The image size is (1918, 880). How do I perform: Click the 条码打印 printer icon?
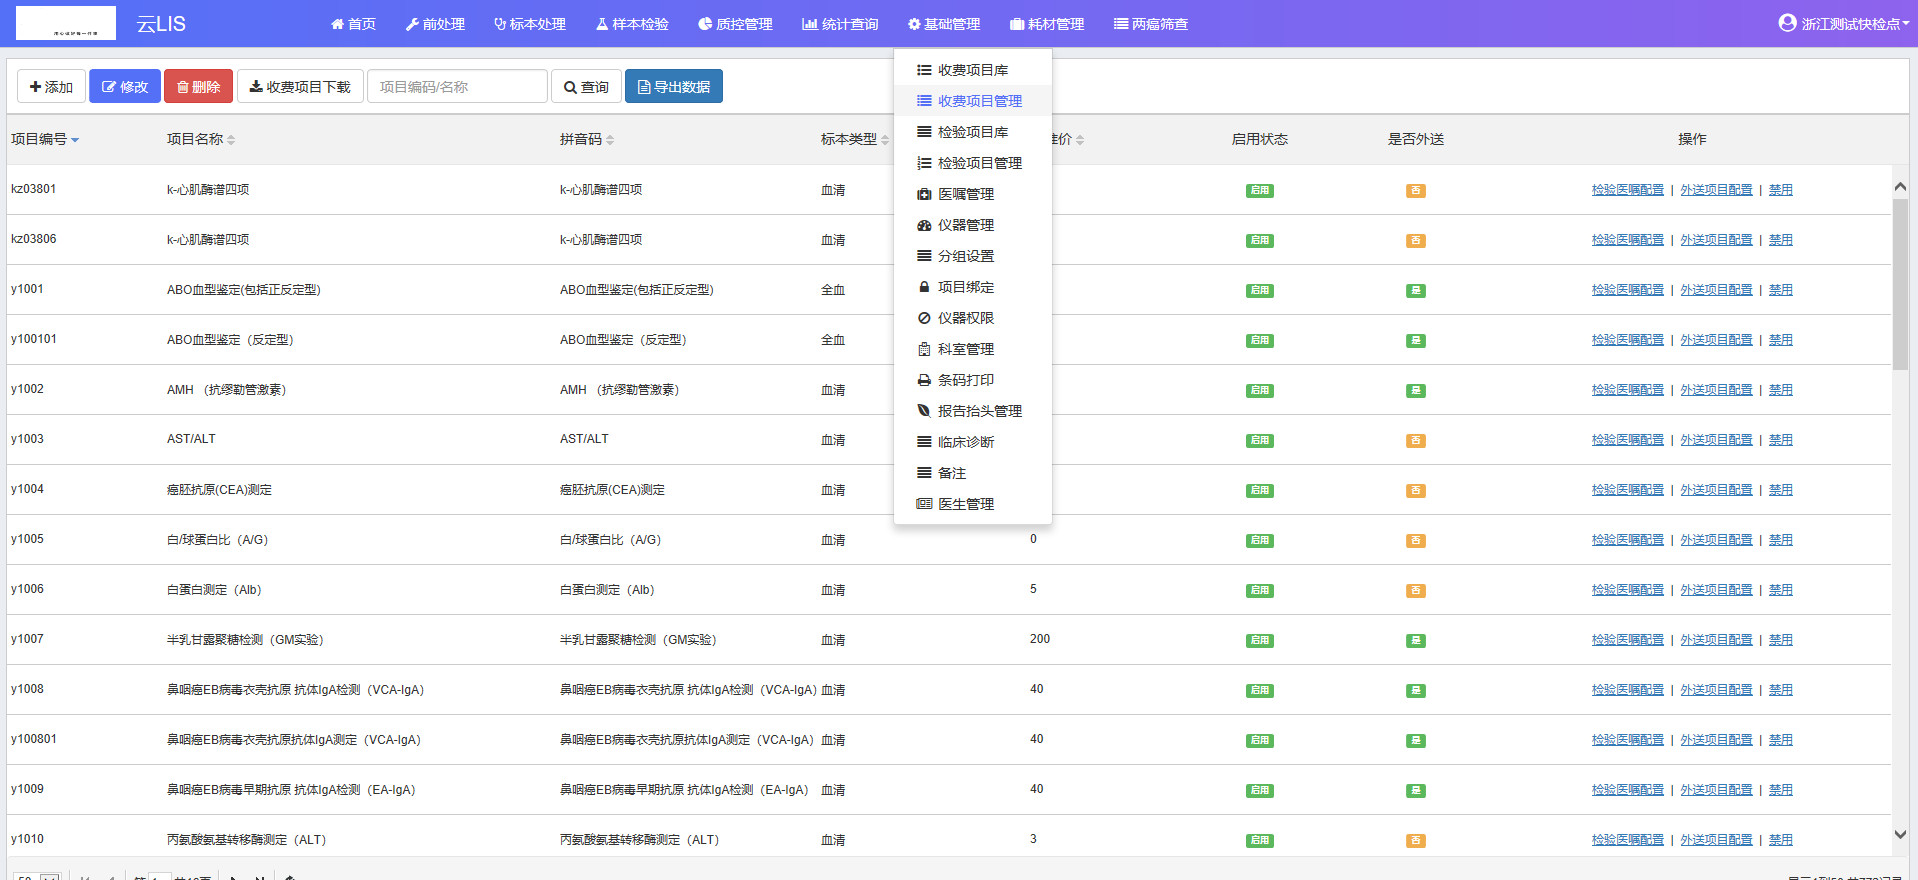[x=924, y=380]
